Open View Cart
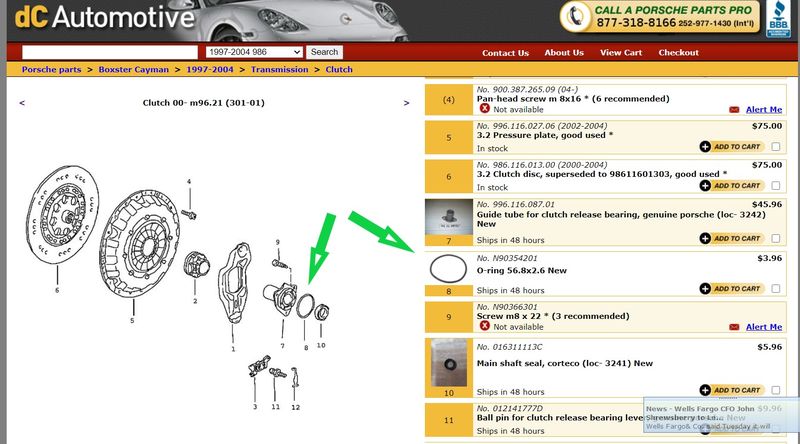The height and width of the screenshot is (444, 800). click(621, 53)
